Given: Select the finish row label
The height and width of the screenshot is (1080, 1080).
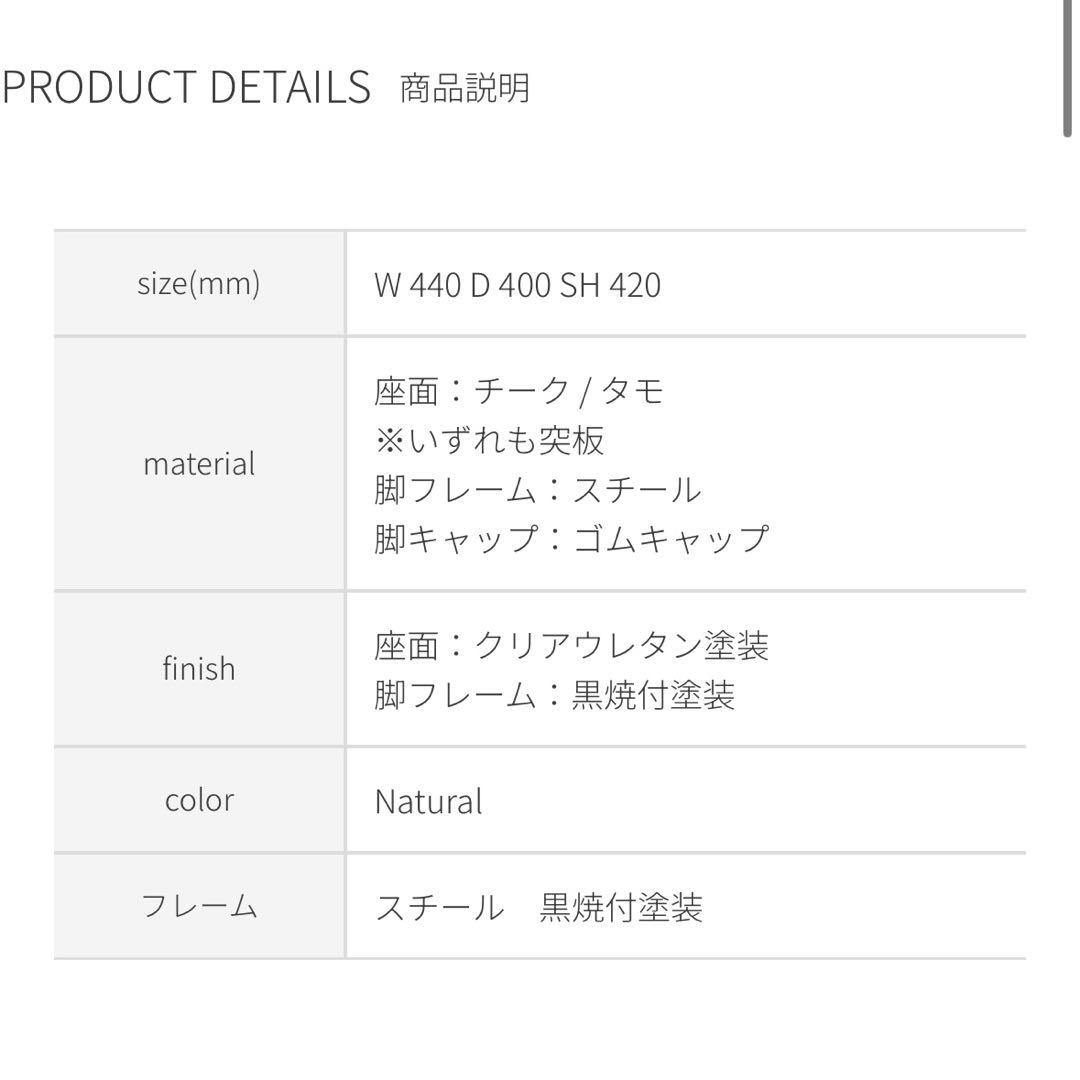Looking at the screenshot, I should (198, 668).
